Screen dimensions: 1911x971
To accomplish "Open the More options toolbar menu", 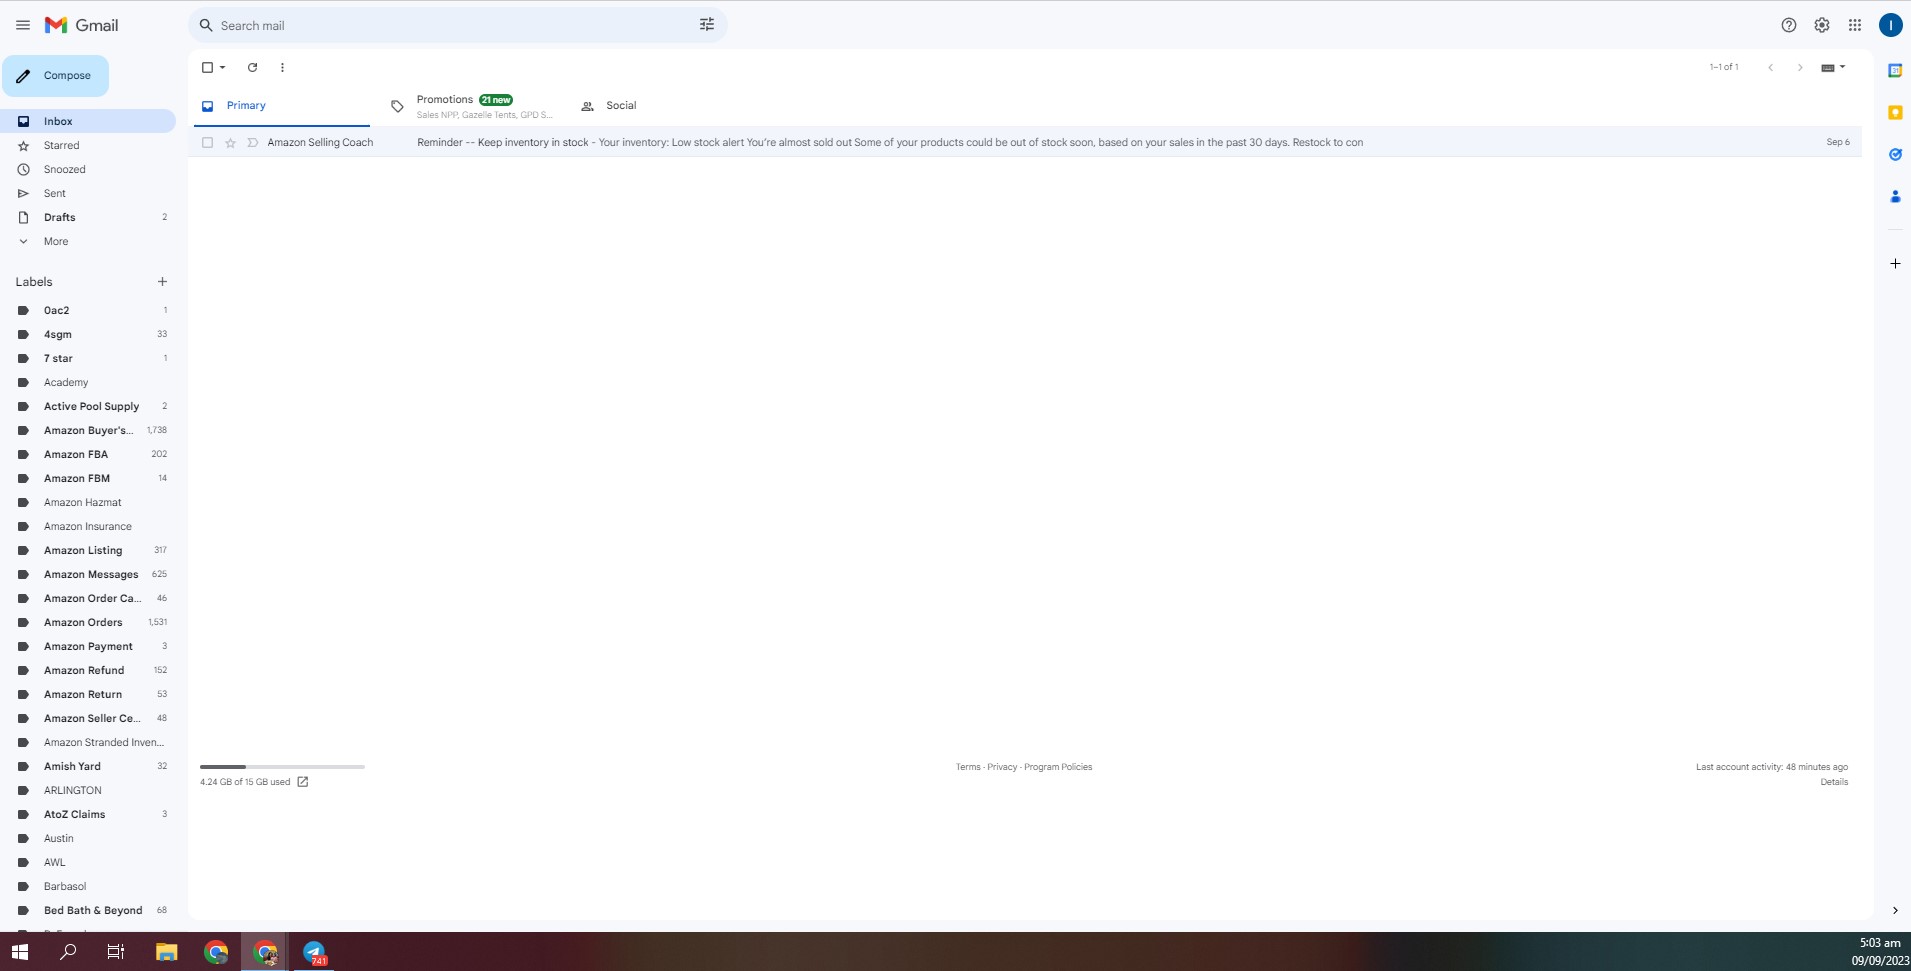I will (x=282, y=67).
